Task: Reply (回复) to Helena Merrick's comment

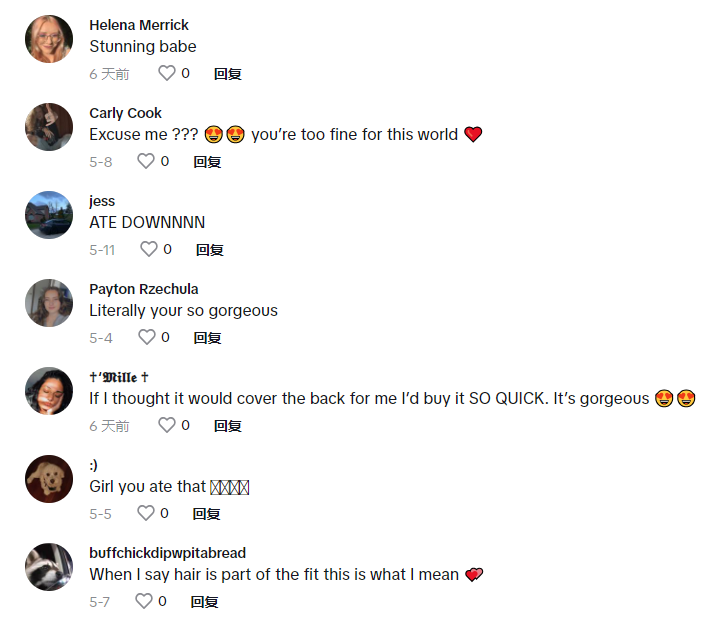Action: click(x=227, y=74)
